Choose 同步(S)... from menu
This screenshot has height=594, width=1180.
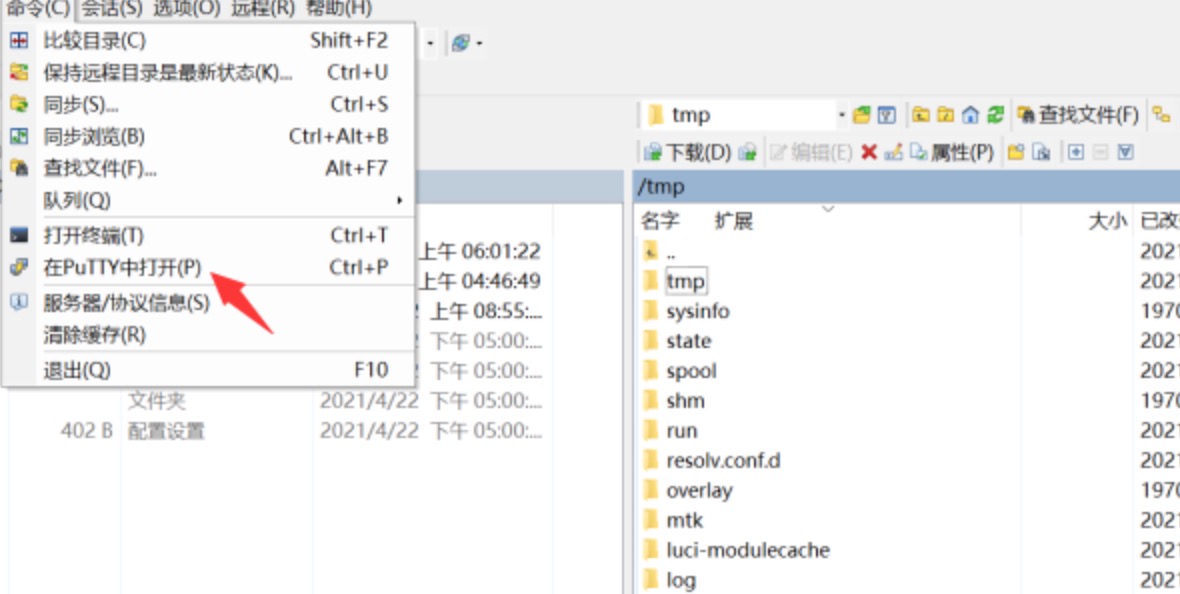[x=209, y=105]
